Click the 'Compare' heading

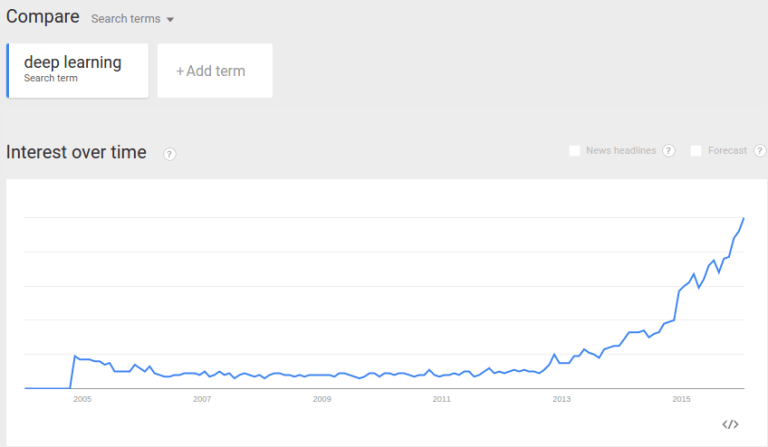(x=43, y=17)
